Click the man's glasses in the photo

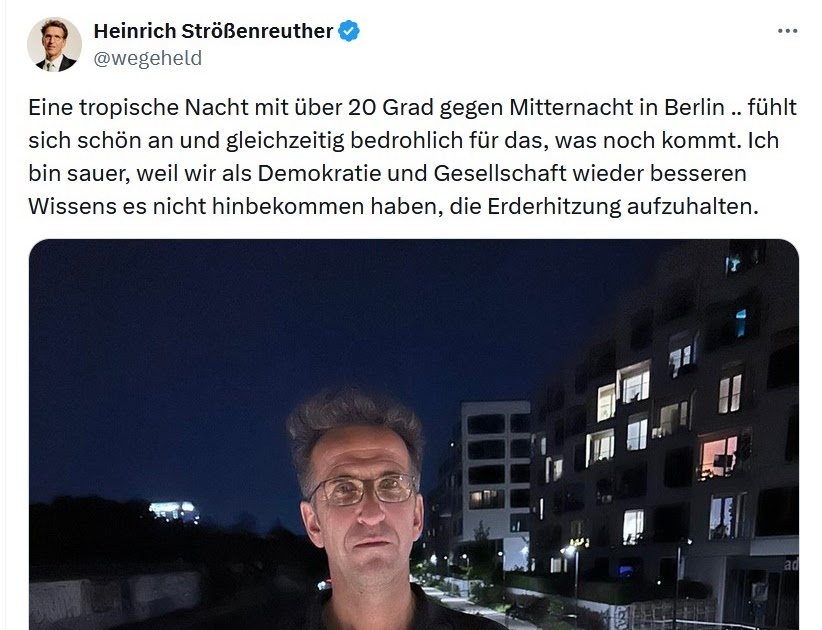364,490
